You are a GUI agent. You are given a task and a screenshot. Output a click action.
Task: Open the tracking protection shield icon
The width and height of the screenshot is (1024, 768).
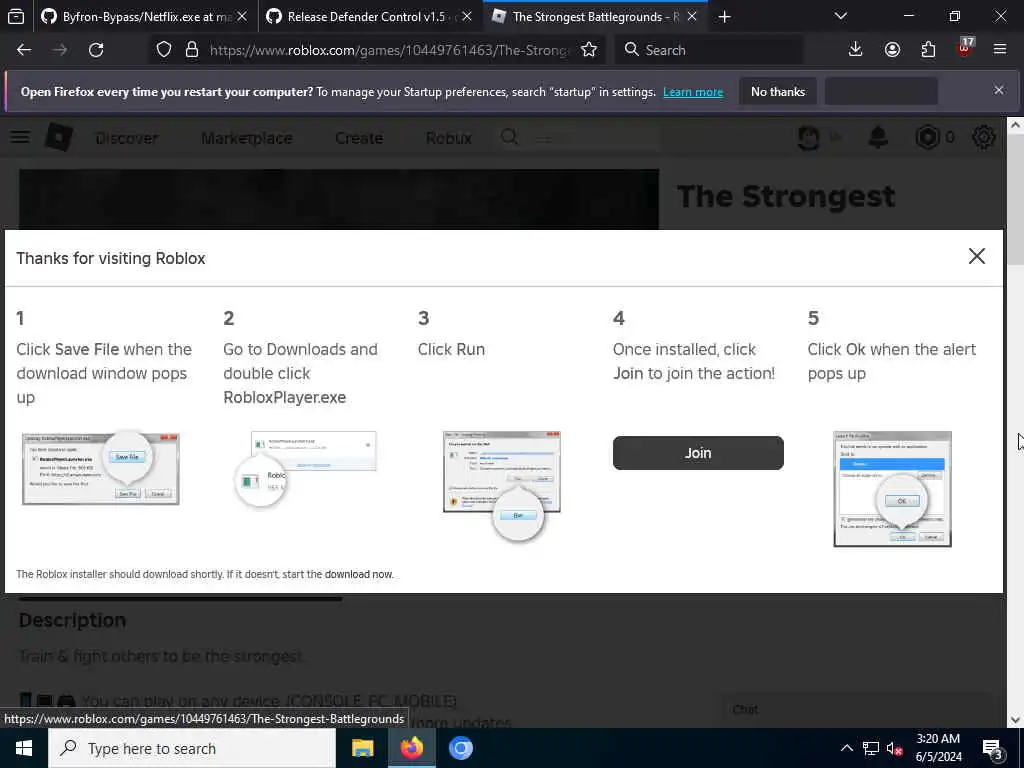(x=164, y=50)
